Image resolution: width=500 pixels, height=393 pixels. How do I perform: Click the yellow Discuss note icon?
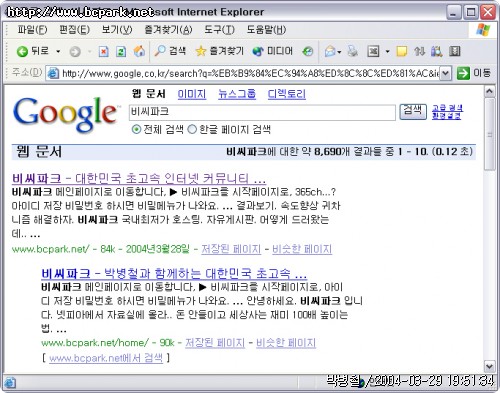401,51
